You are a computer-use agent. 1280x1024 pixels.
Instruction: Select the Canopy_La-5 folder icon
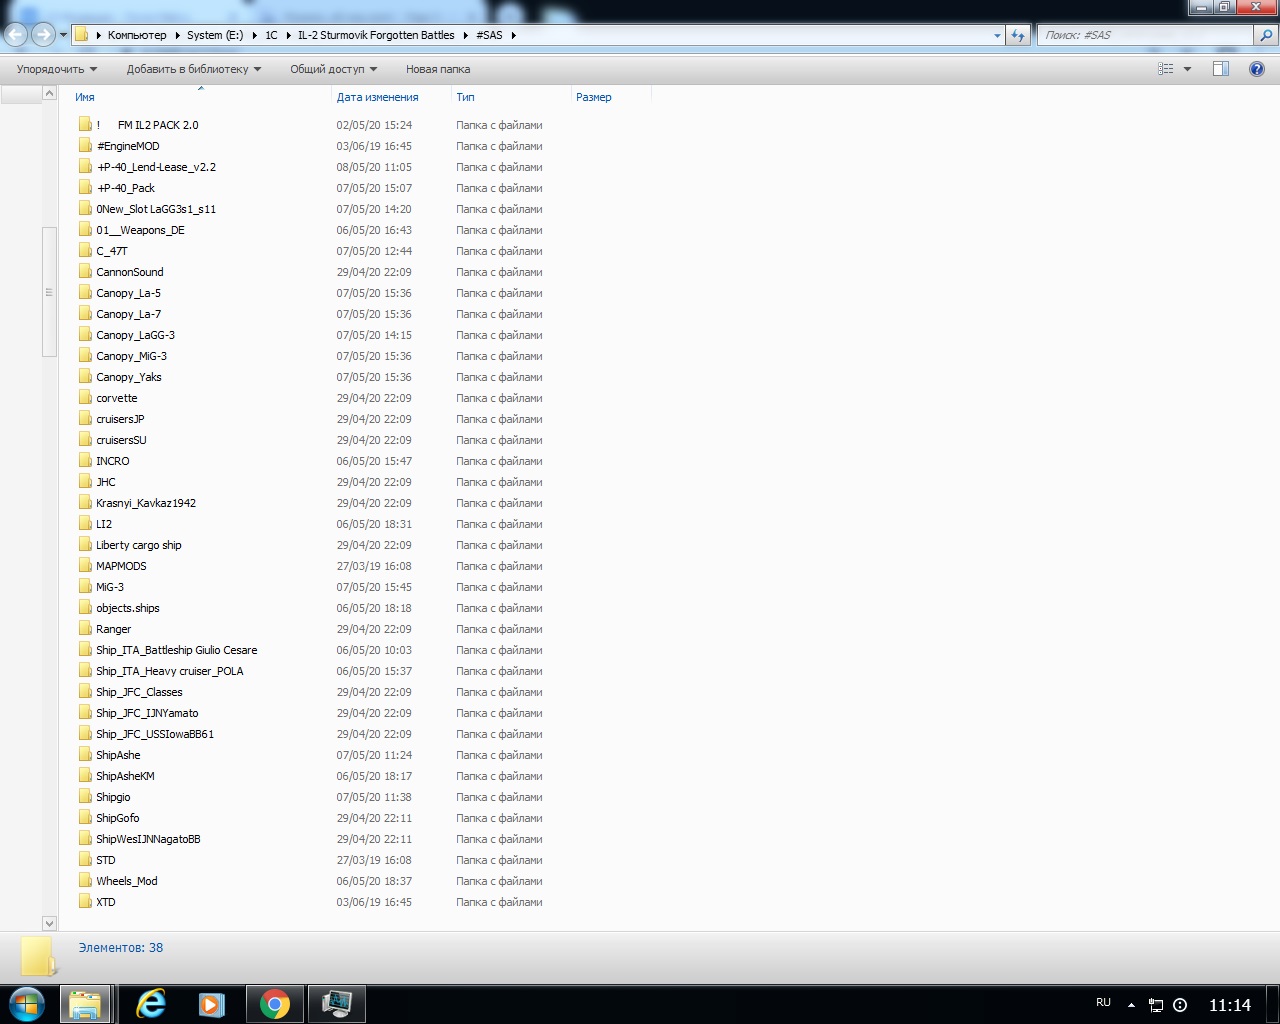(x=85, y=293)
